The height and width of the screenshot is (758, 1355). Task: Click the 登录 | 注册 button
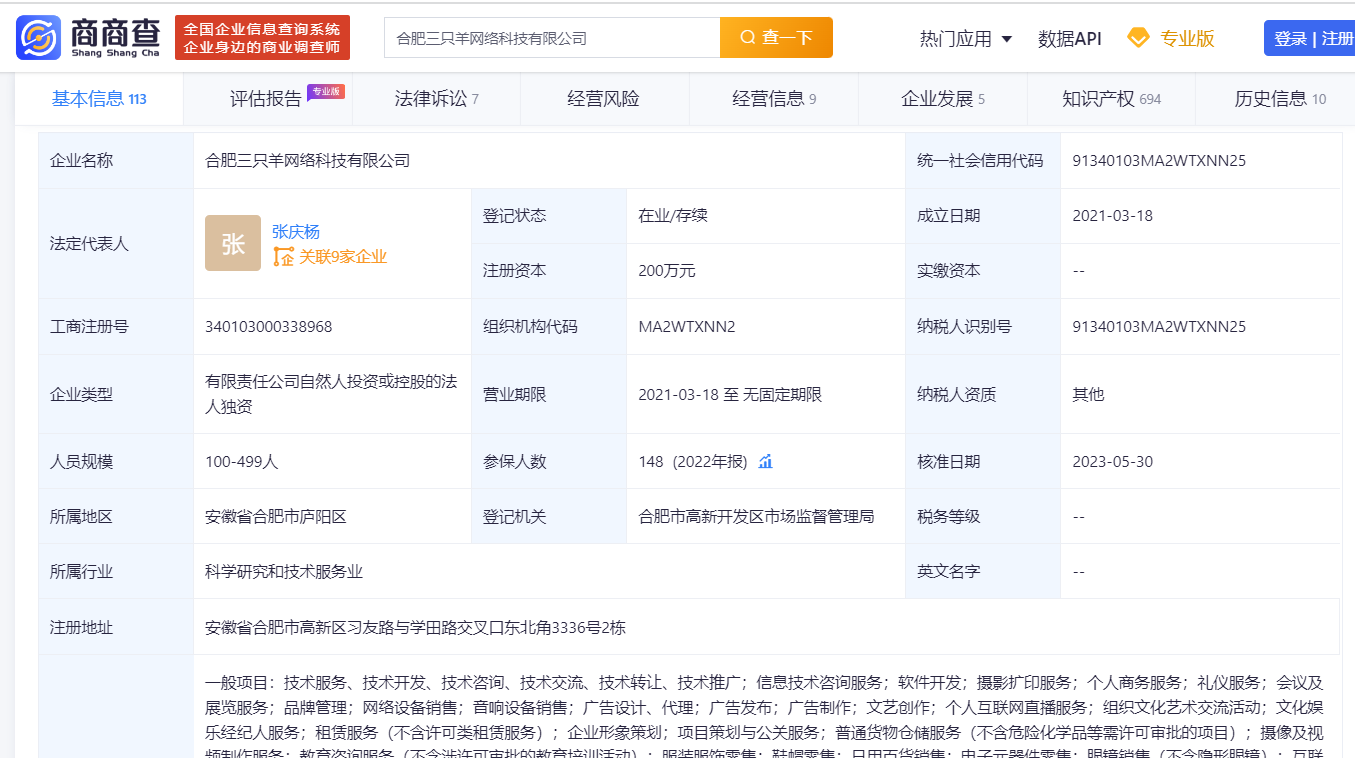[1309, 38]
